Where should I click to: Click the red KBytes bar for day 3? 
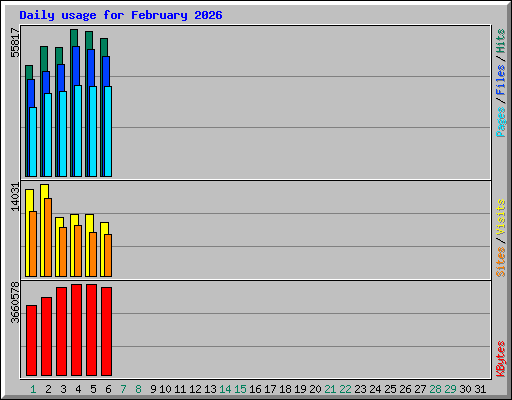pos(61,331)
